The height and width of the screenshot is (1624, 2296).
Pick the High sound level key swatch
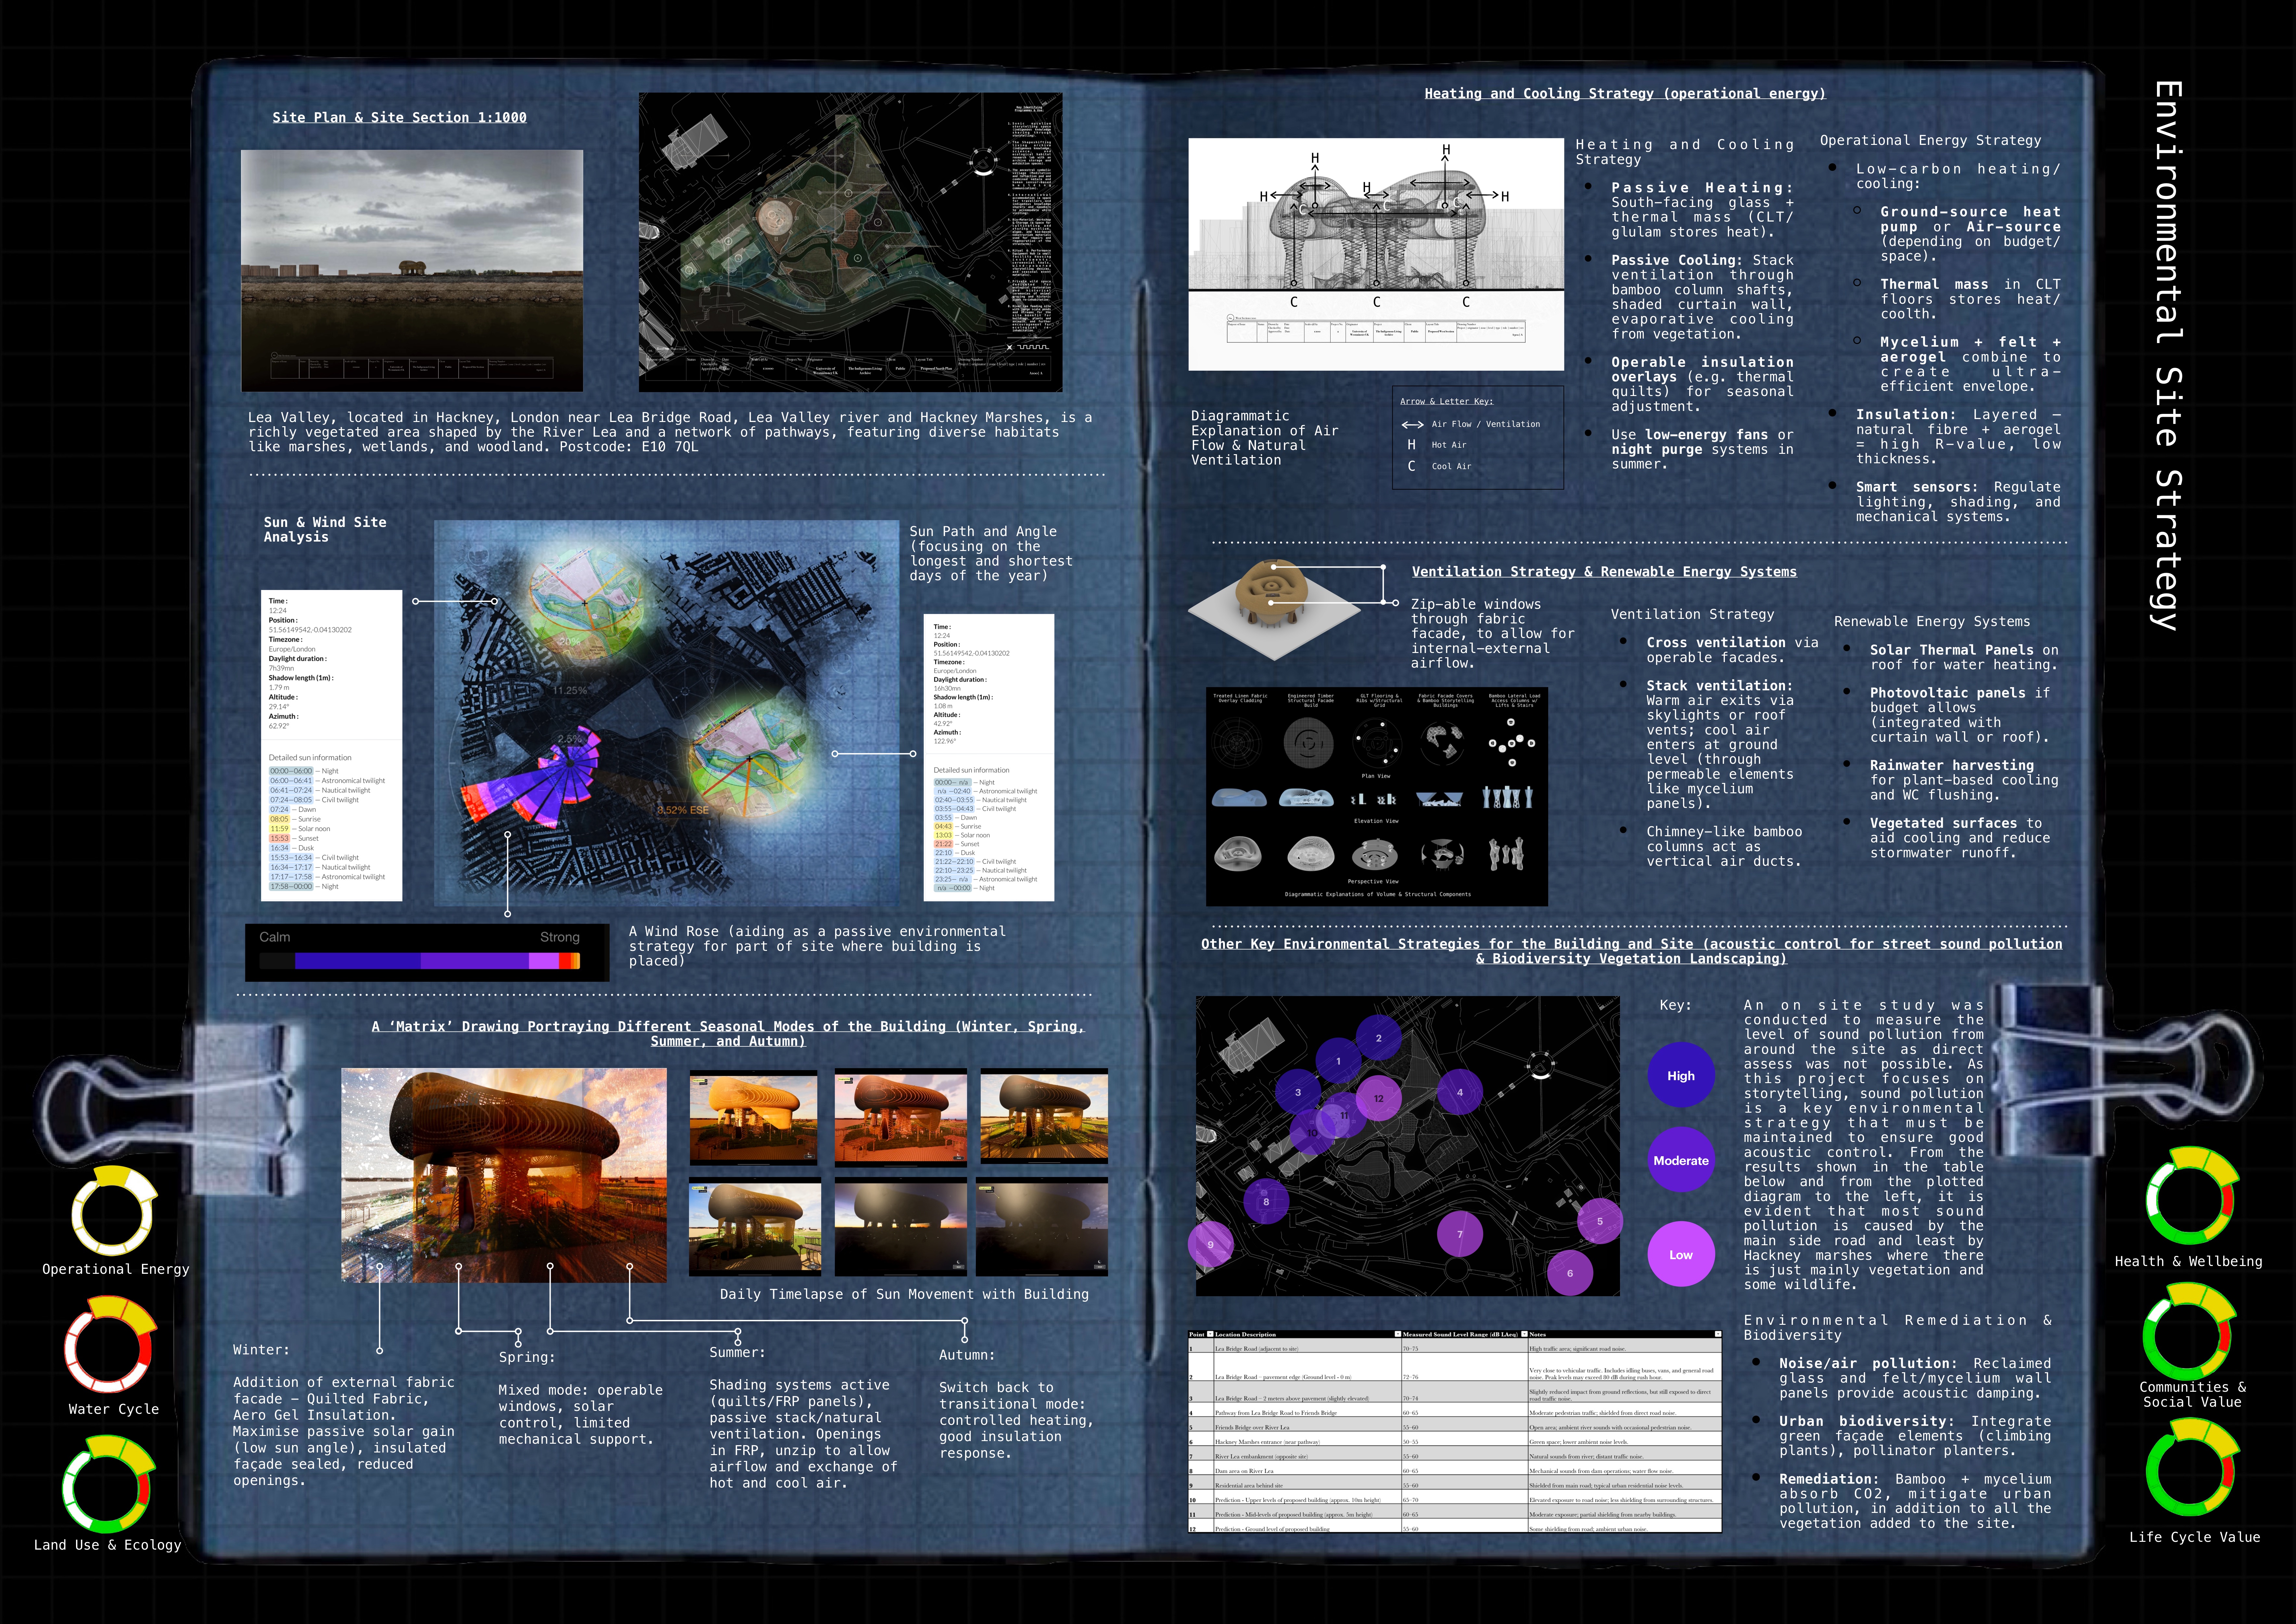point(1681,1076)
